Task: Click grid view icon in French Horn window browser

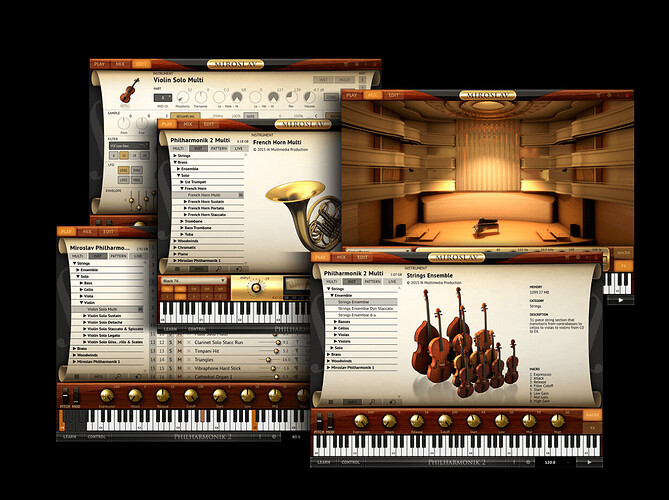Action: [177, 269]
